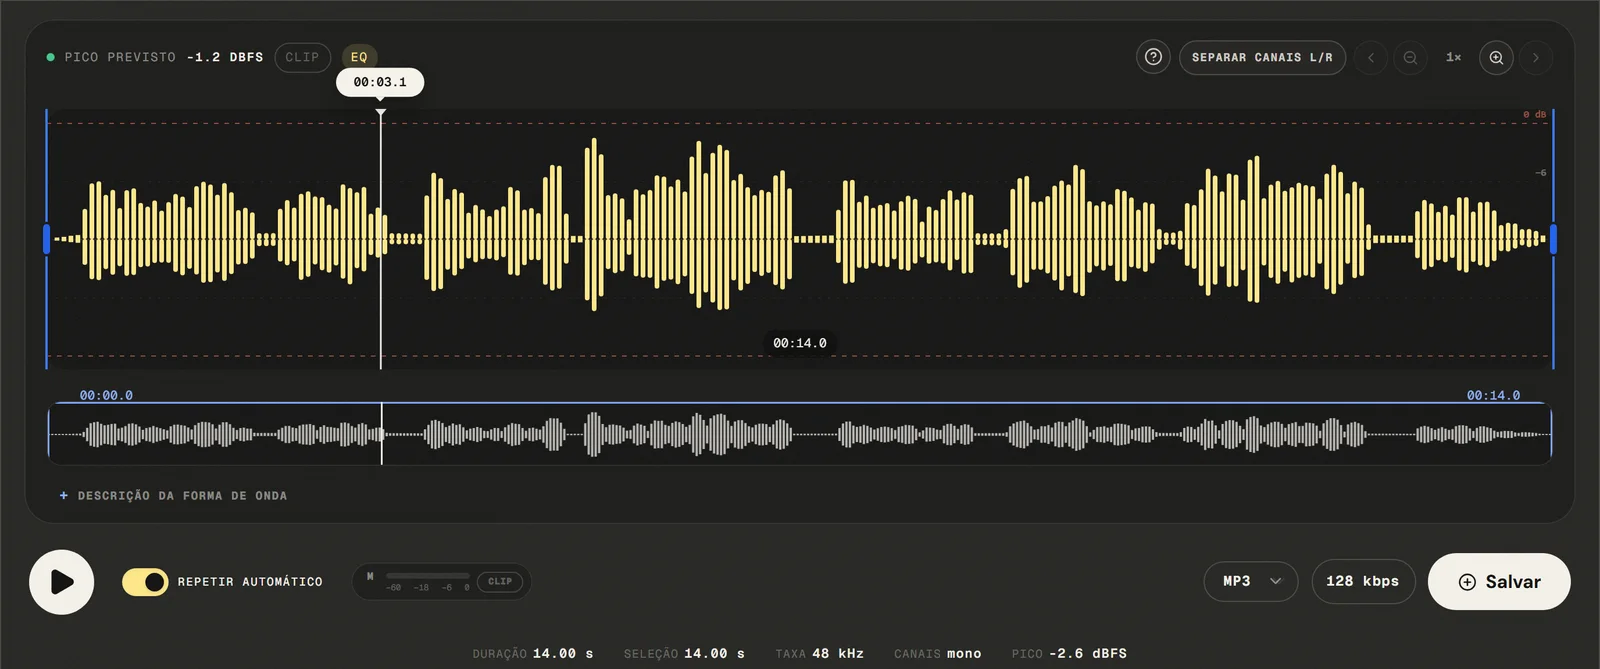Click the main yellow waveform display
Screen dimensions: 1600x669
(800, 239)
